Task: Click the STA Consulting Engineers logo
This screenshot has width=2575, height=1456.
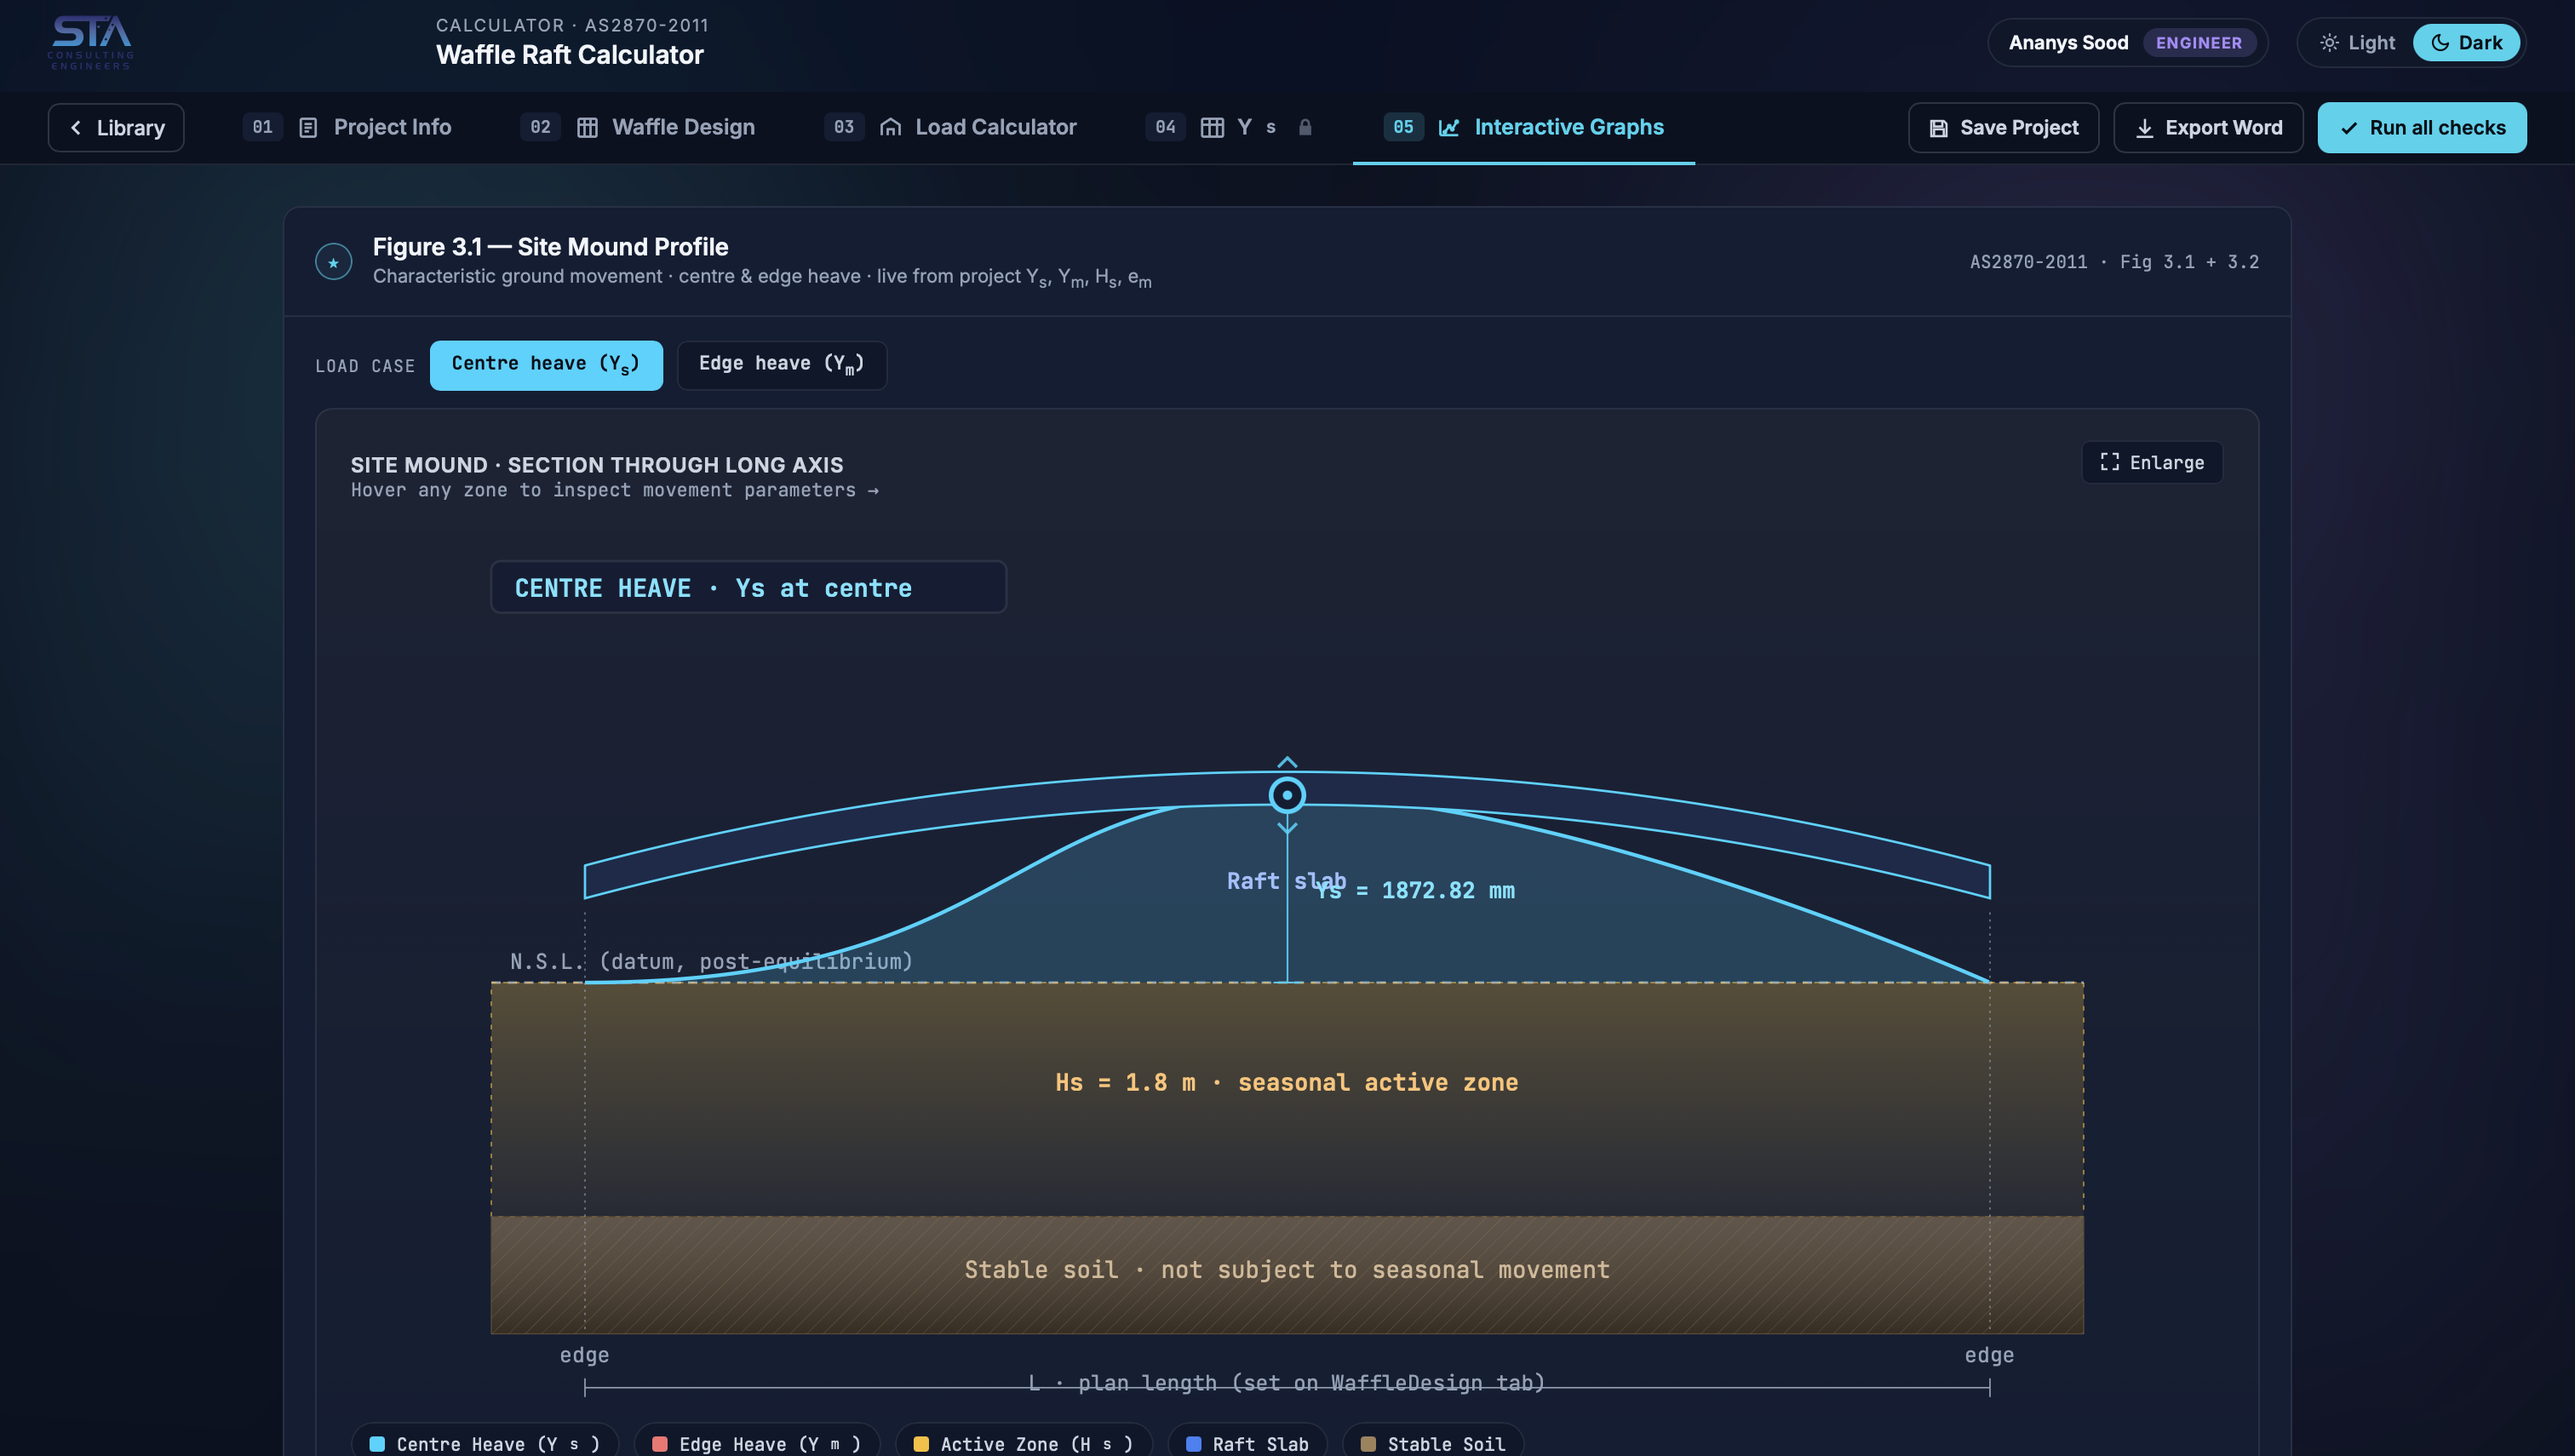Action: [x=90, y=42]
